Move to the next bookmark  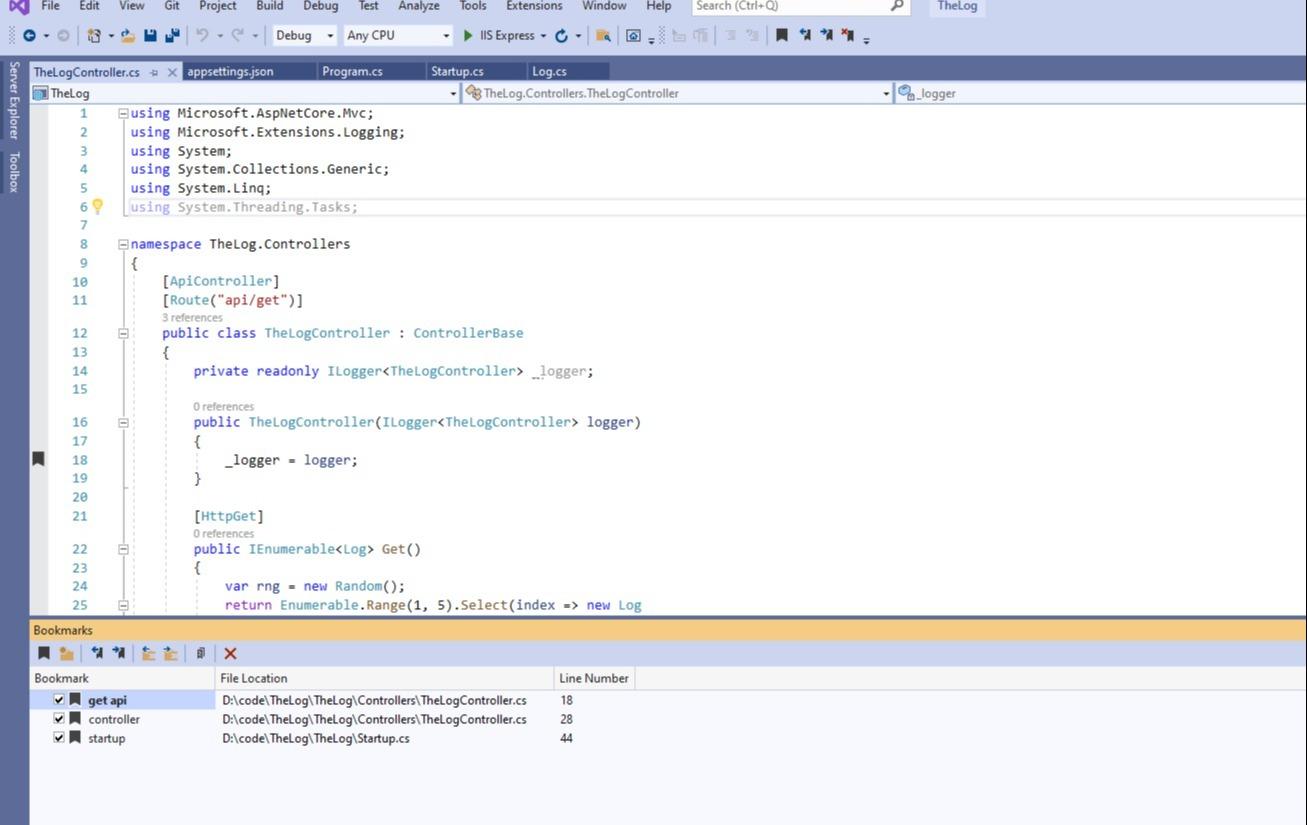tap(118, 653)
